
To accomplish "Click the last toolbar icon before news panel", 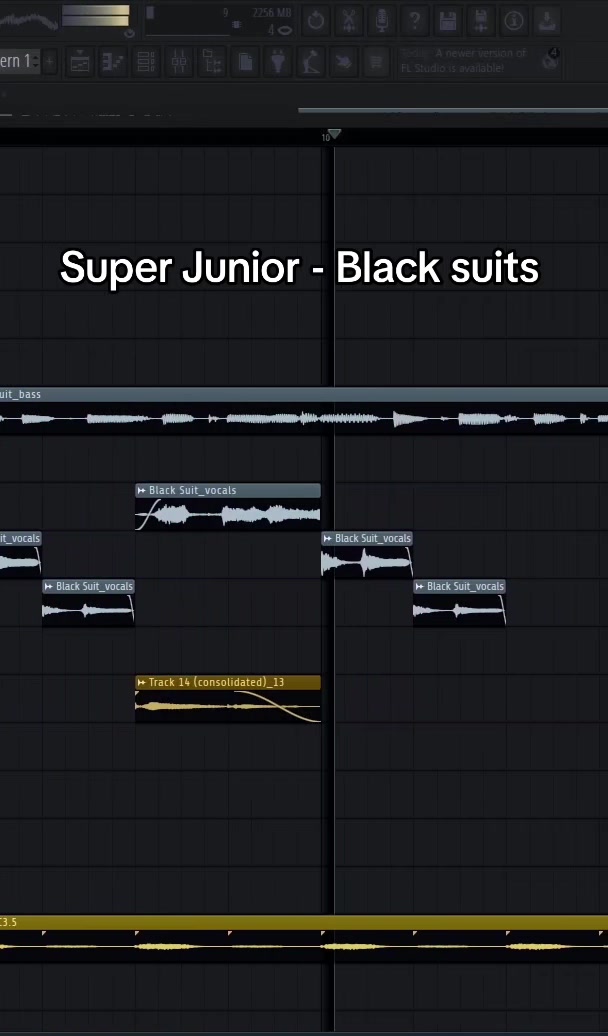I will pyautogui.click(x=377, y=62).
